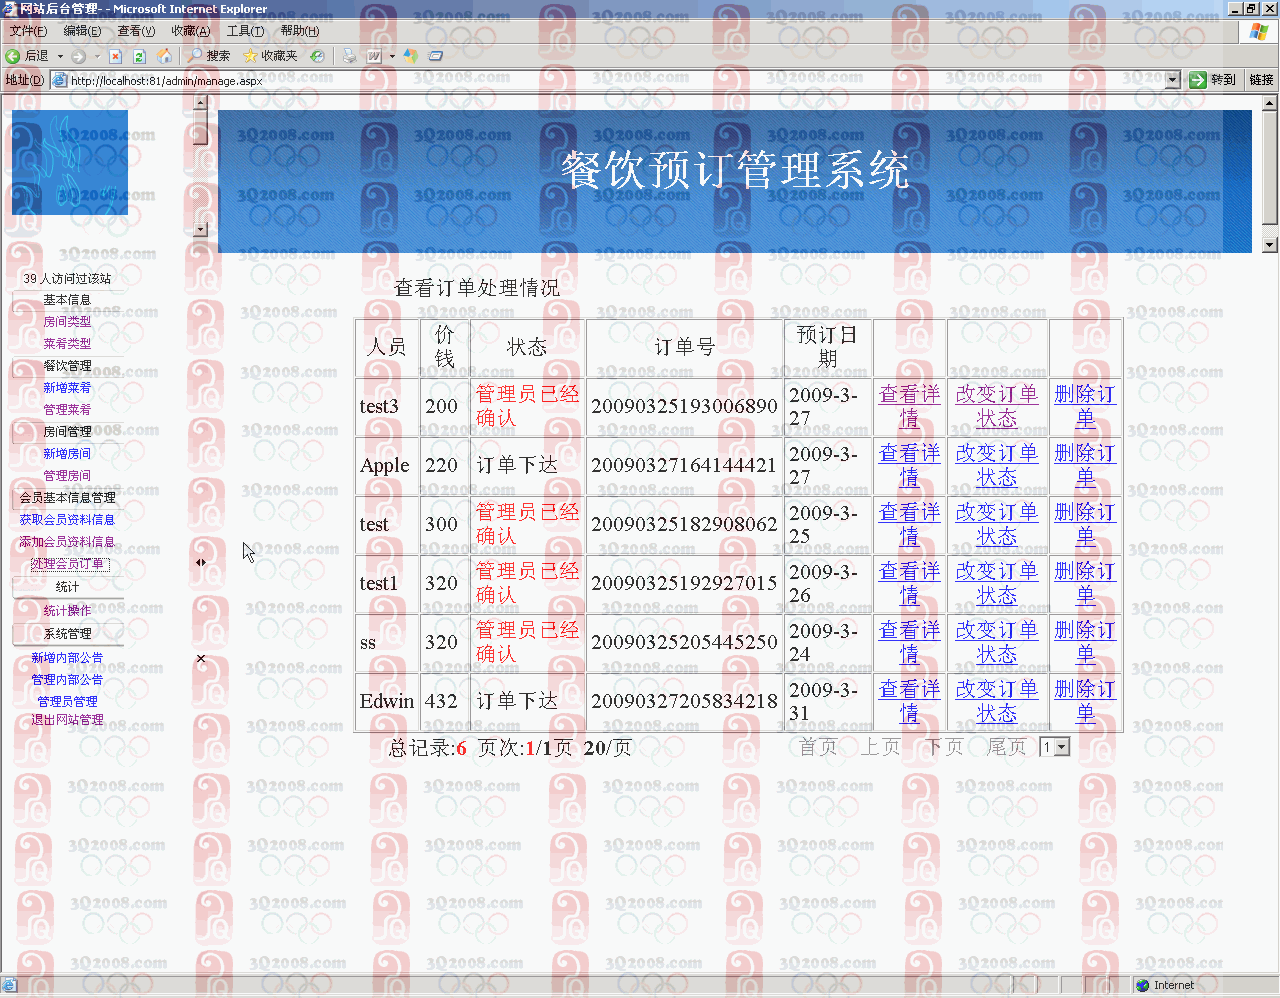View order details for test1 row
Image resolution: width=1280 pixels, height=998 pixels.
coord(909,583)
